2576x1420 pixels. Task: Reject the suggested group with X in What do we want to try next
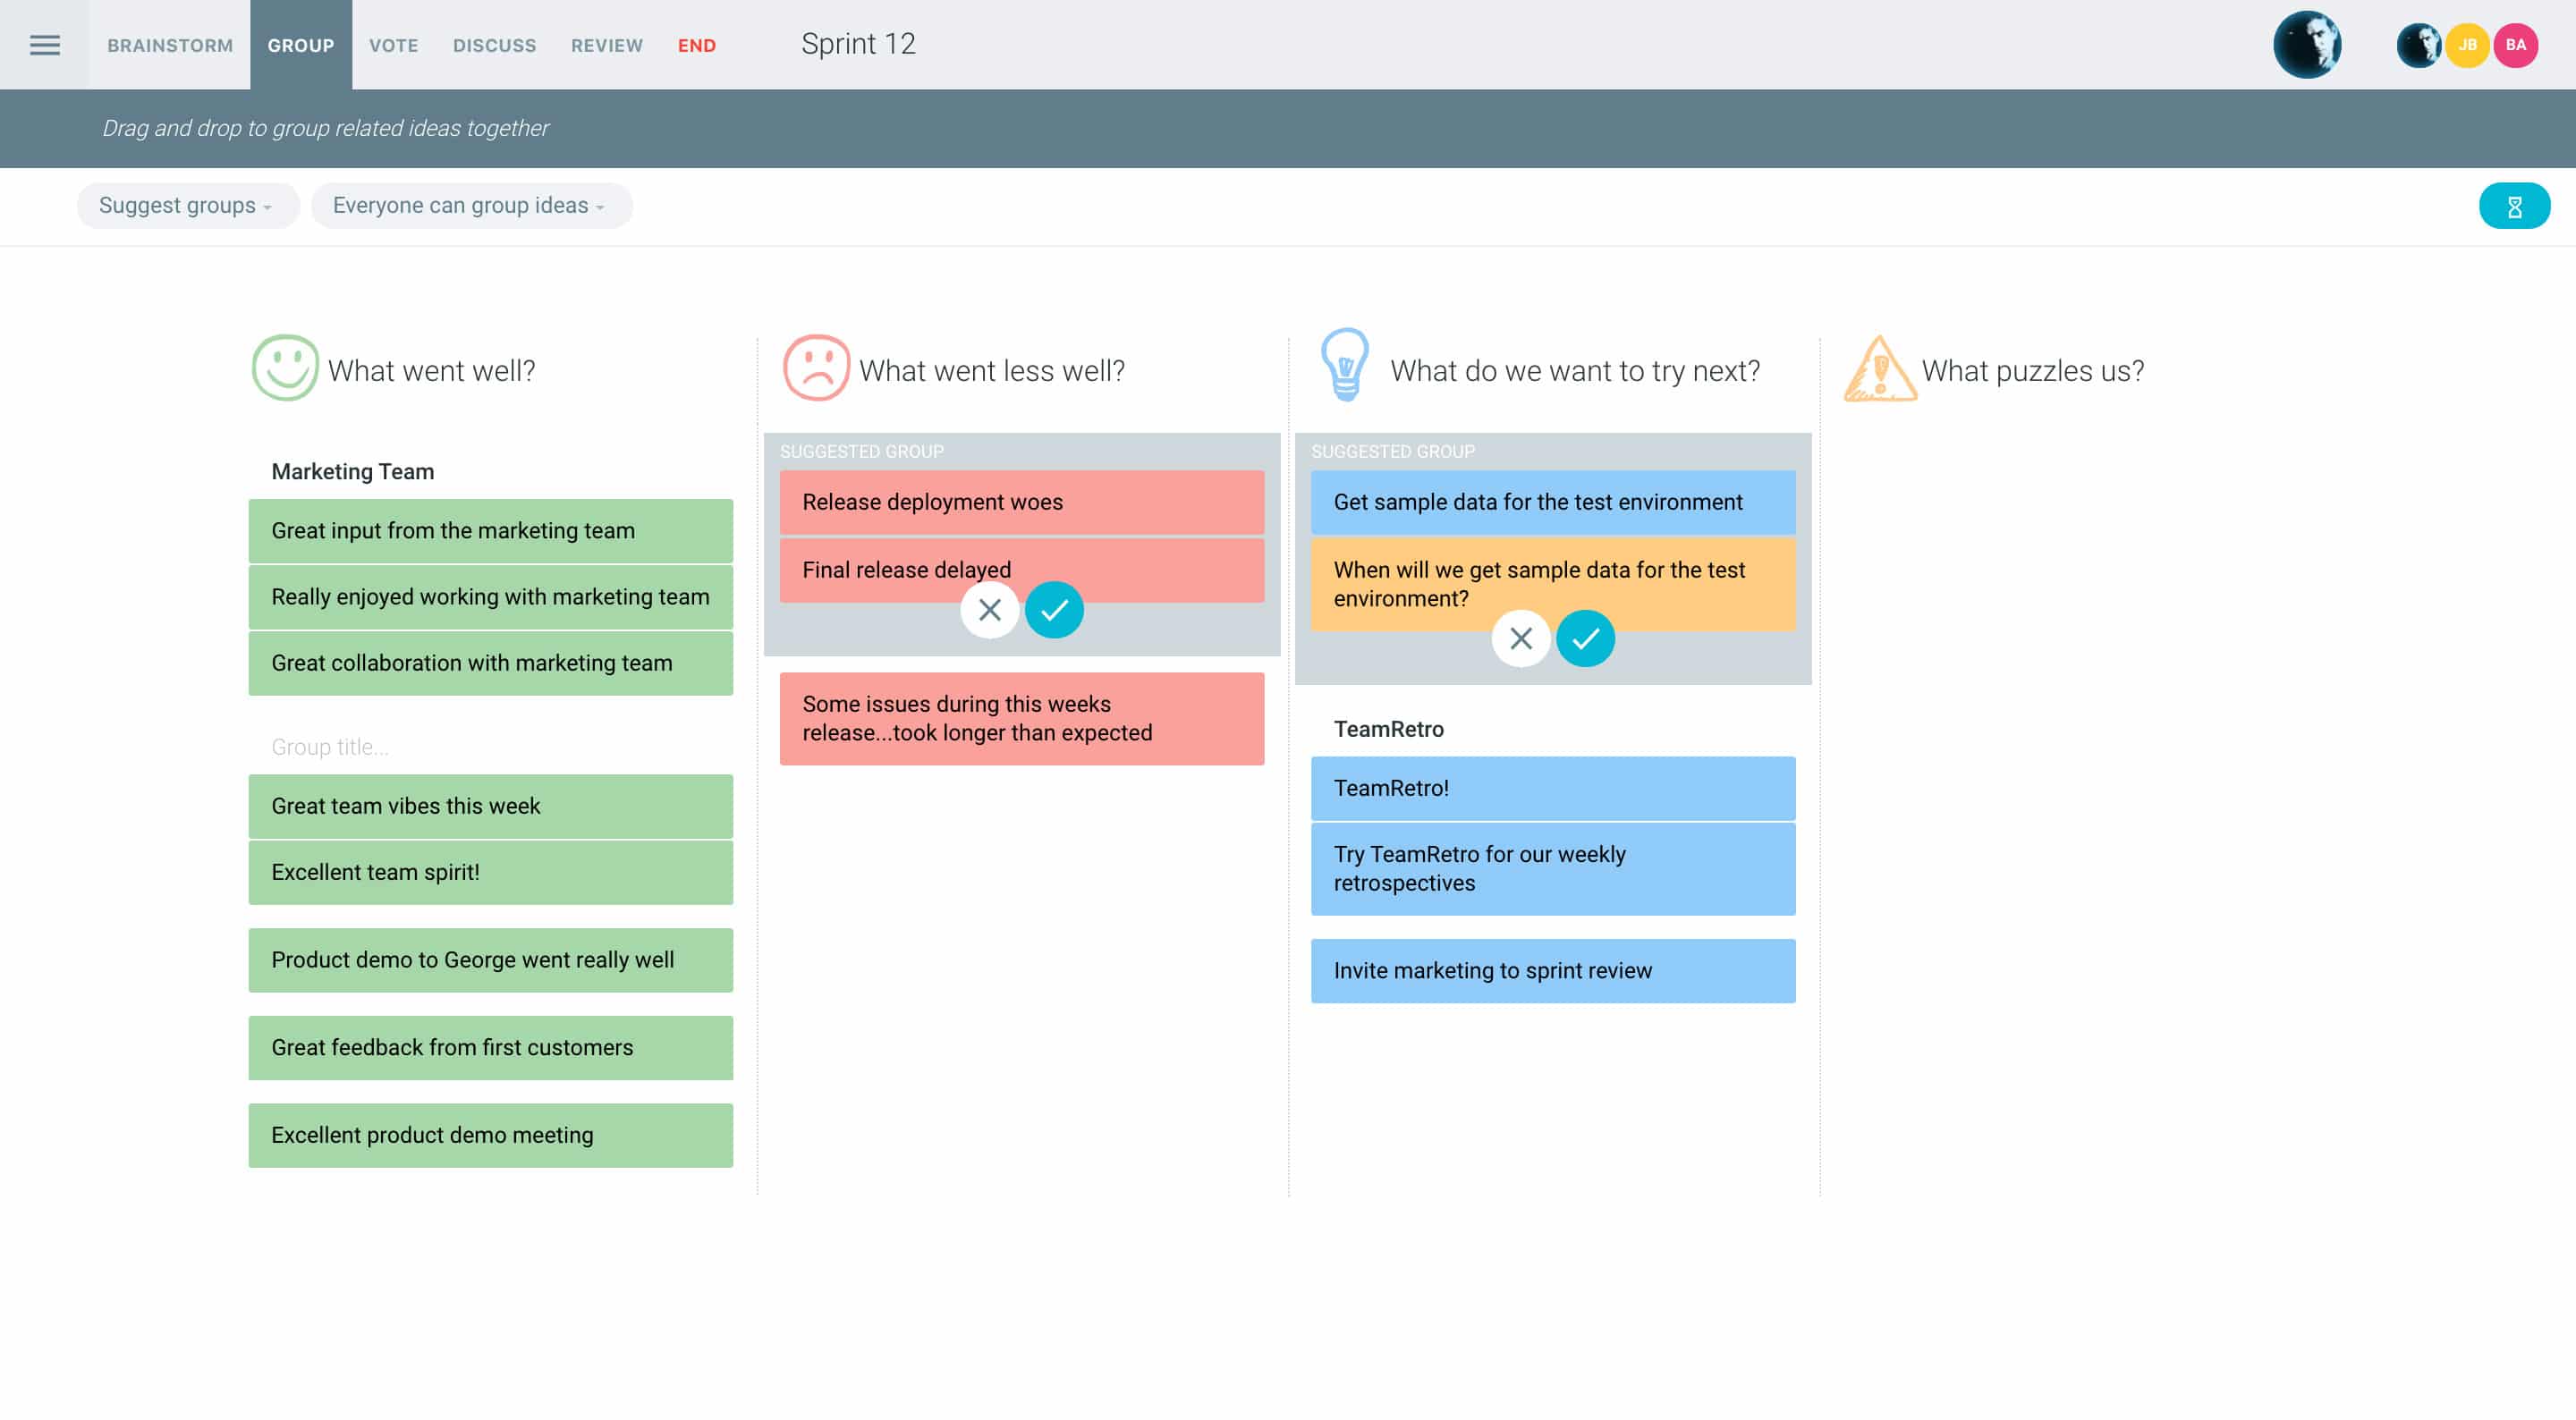coord(1518,637)
